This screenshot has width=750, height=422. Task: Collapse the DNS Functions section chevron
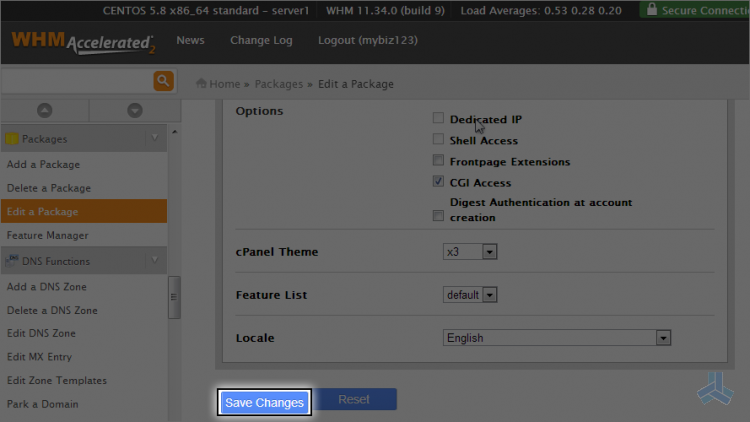point(154,260)
